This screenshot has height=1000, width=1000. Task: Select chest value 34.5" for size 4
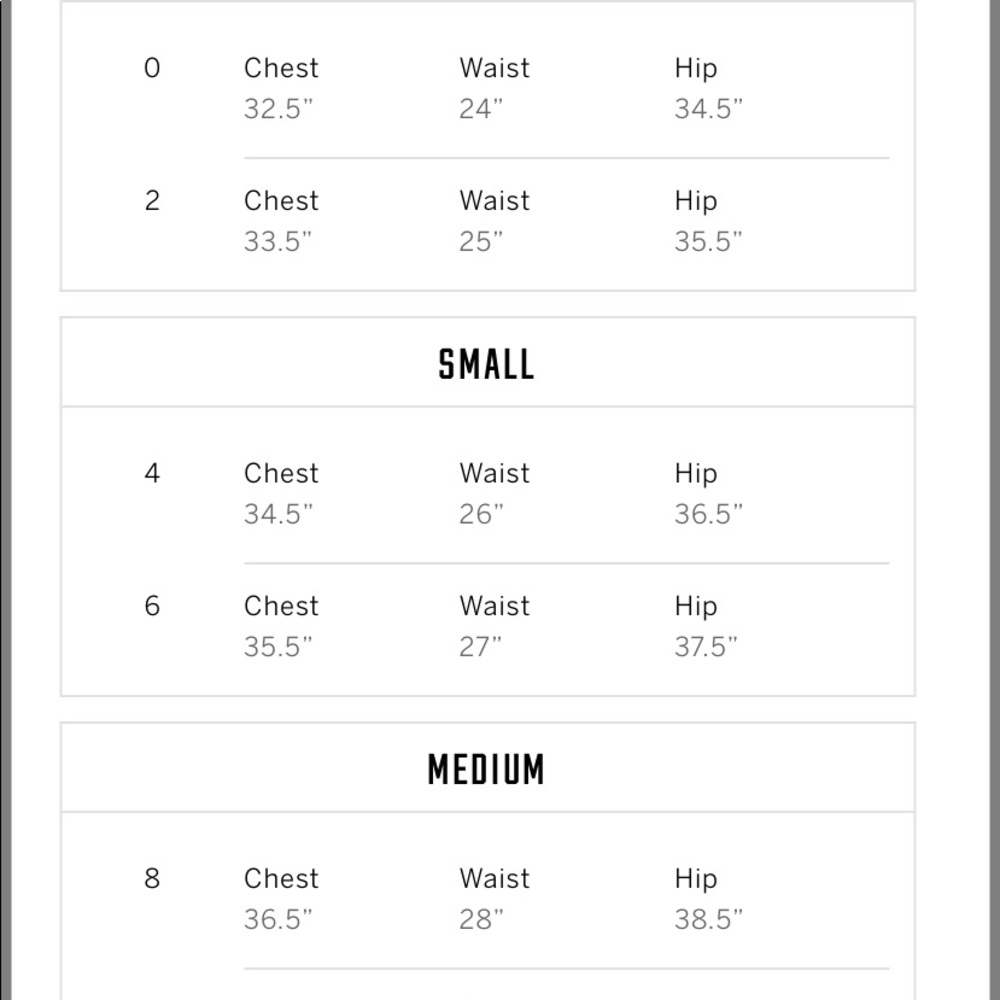(x=278, y=514)
